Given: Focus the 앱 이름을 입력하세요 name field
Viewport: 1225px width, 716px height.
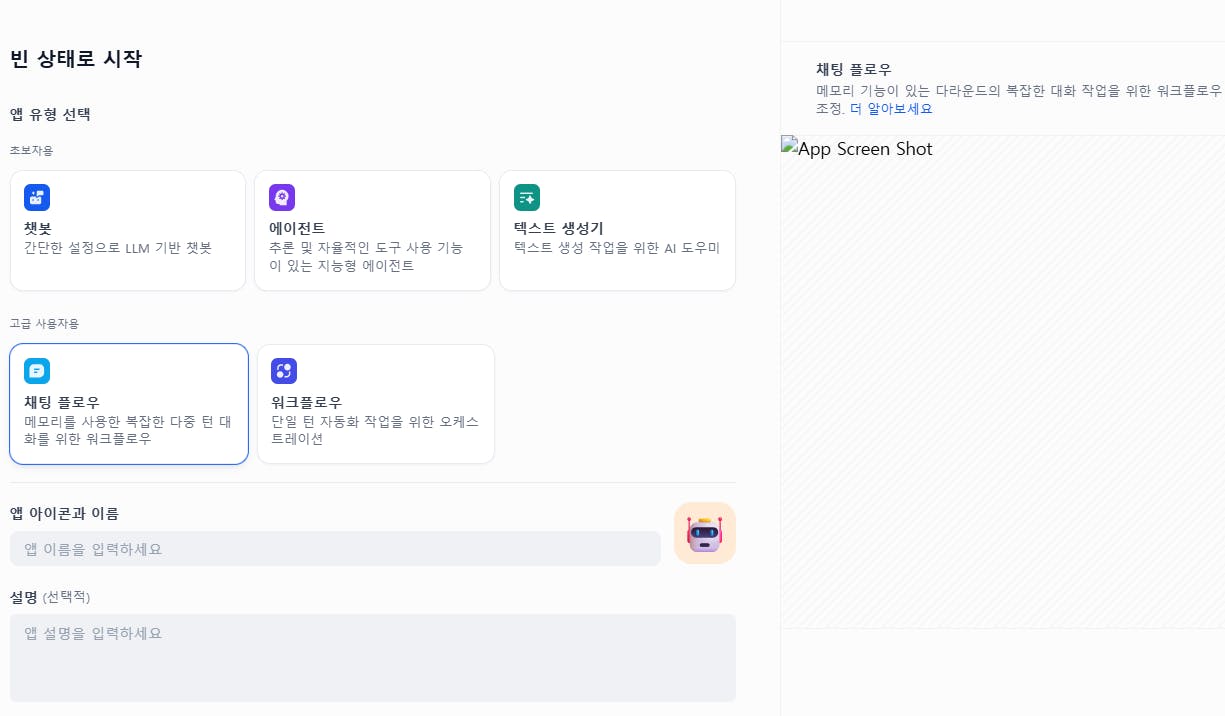Looking at the screenshot, I should [335, 549].
